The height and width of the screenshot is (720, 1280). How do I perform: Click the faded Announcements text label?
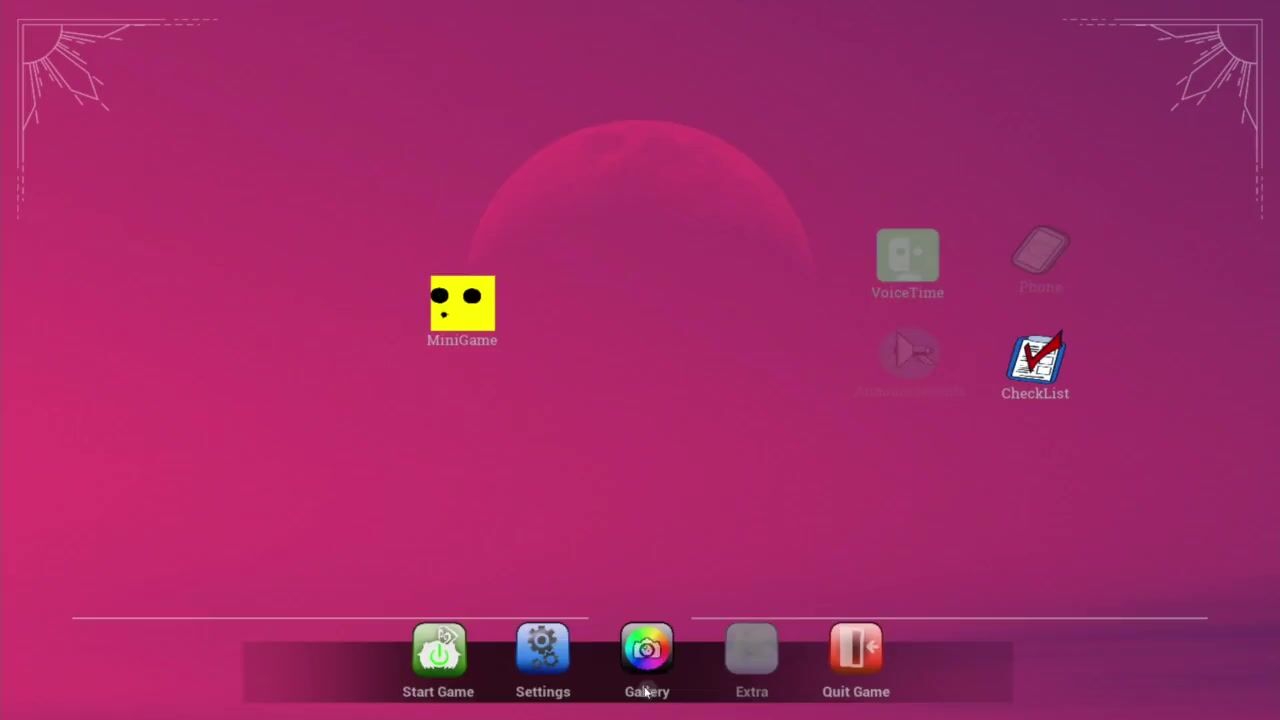tap(910, 391)
